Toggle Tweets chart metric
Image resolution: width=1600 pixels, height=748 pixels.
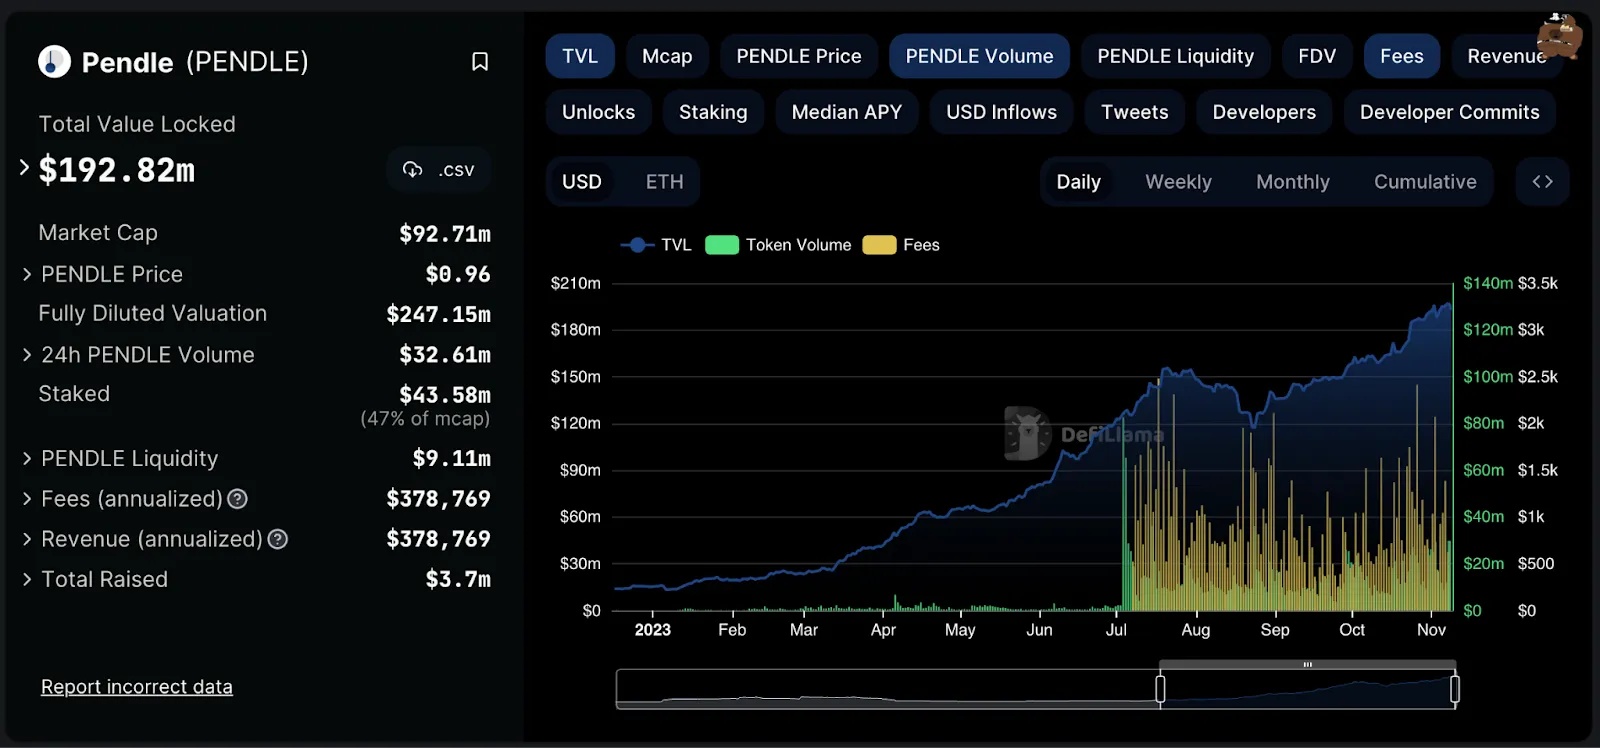[1134, 112]
